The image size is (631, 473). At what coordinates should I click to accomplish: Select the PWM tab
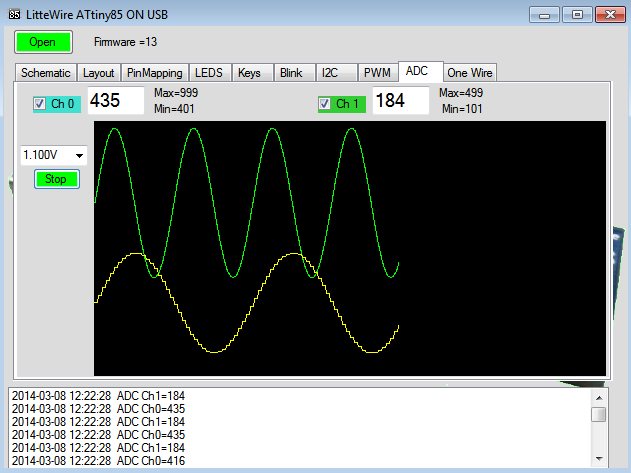tap(377, 73)
